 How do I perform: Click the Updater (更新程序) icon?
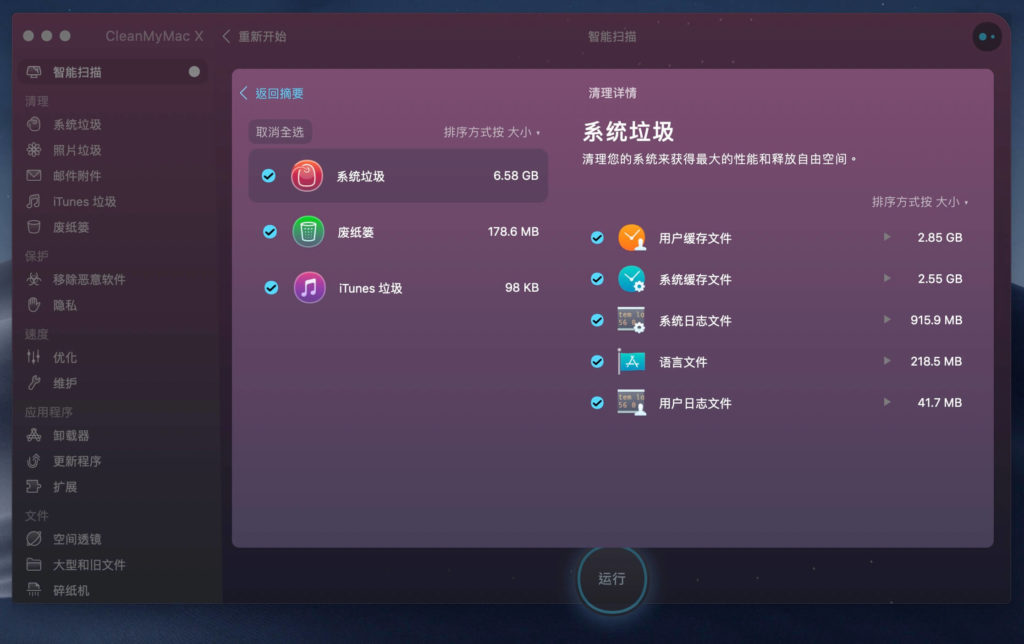(x=34, y=460)
